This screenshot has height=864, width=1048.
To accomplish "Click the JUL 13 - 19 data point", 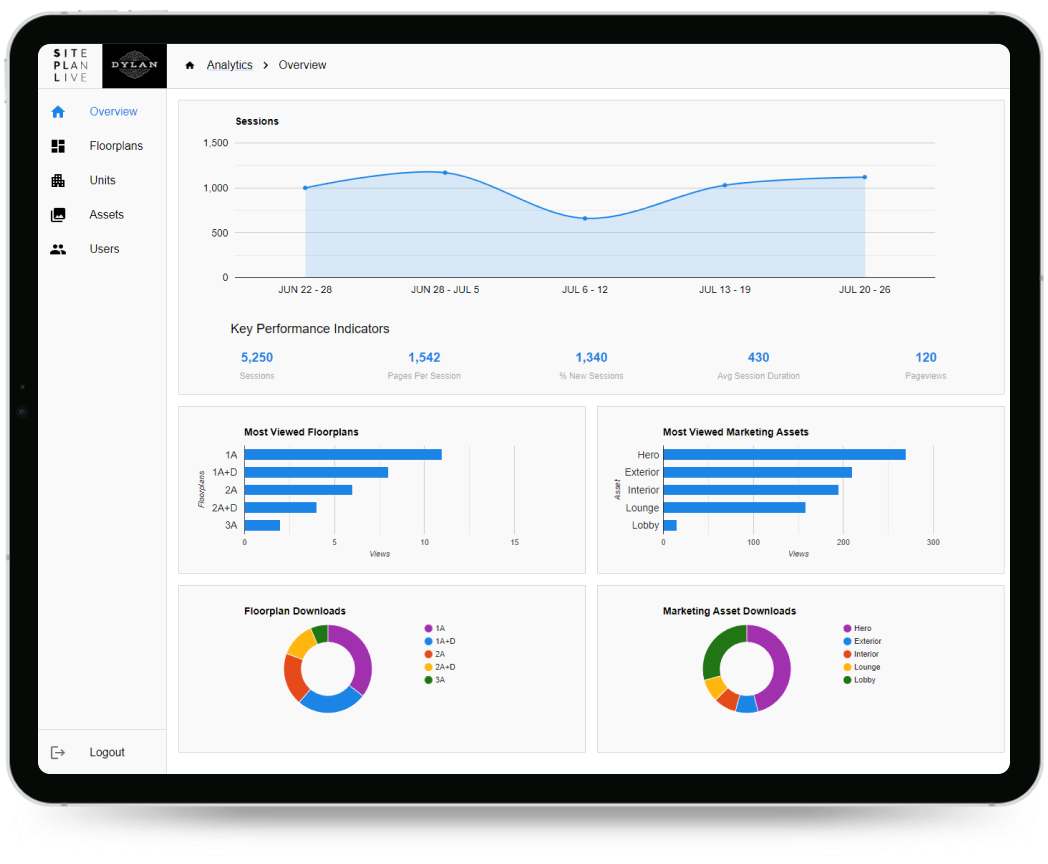I will point(725,185).
